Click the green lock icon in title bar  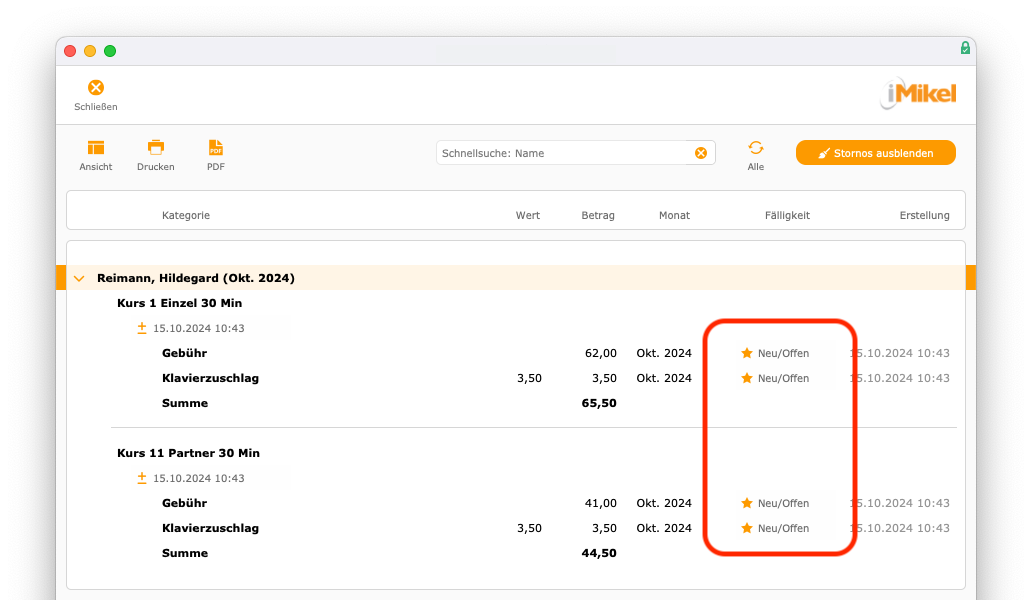pos(965,48)
